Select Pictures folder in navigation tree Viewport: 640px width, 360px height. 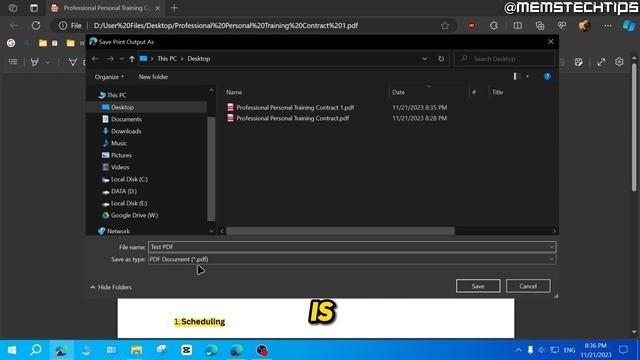coord(117,155)
